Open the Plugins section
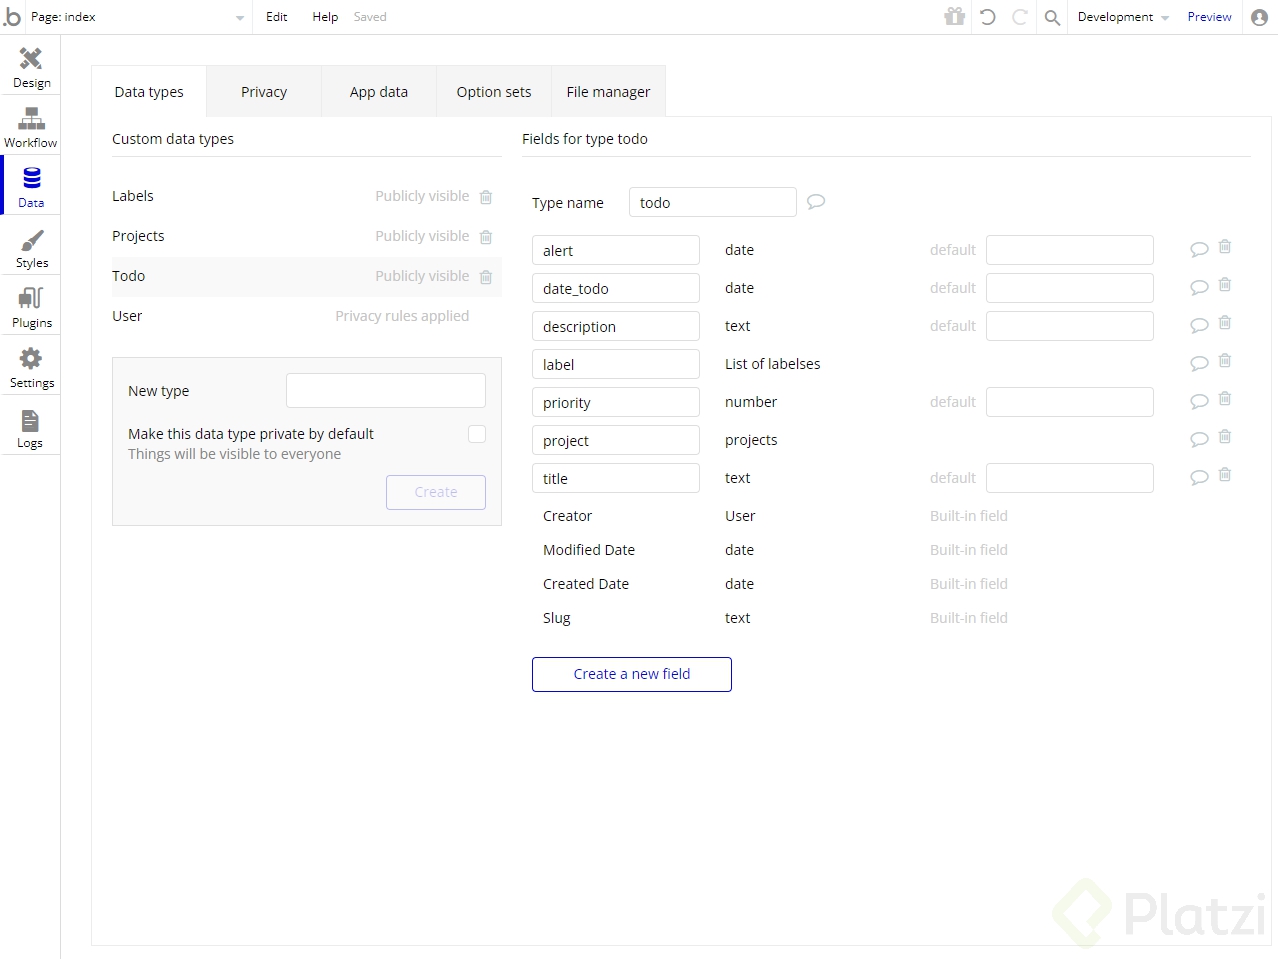 (x=31, y=307)
